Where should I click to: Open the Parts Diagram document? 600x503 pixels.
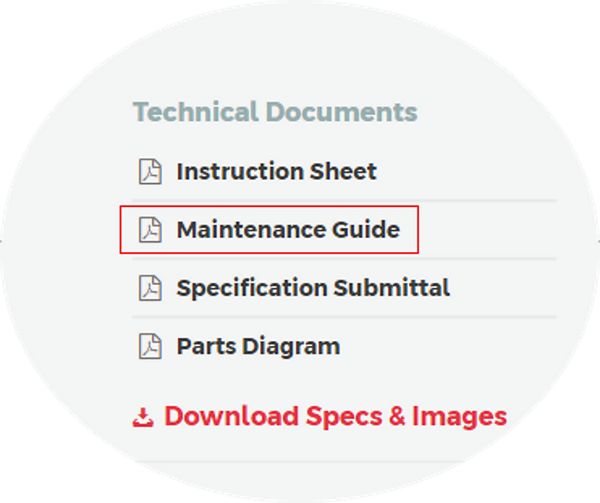258,347
